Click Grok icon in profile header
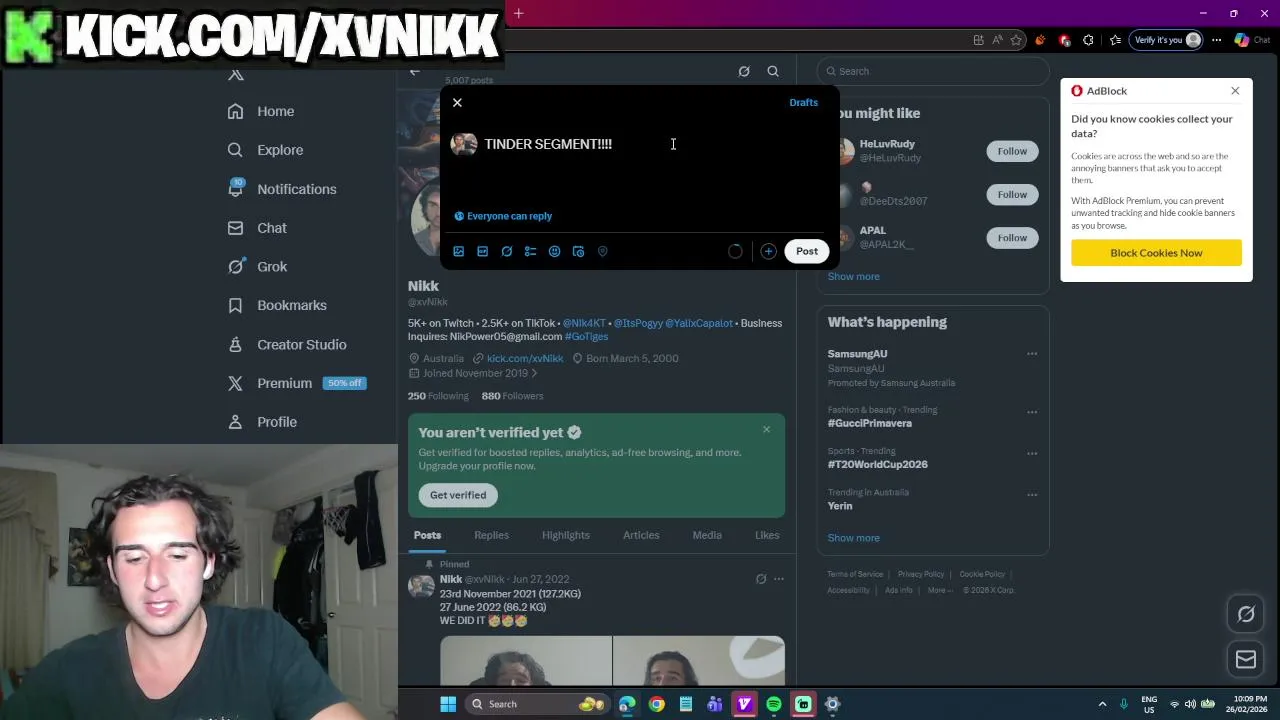Image resolution: width=1280 pixels, height=720 pixels. pyautogui.click(x=744, y=71)
